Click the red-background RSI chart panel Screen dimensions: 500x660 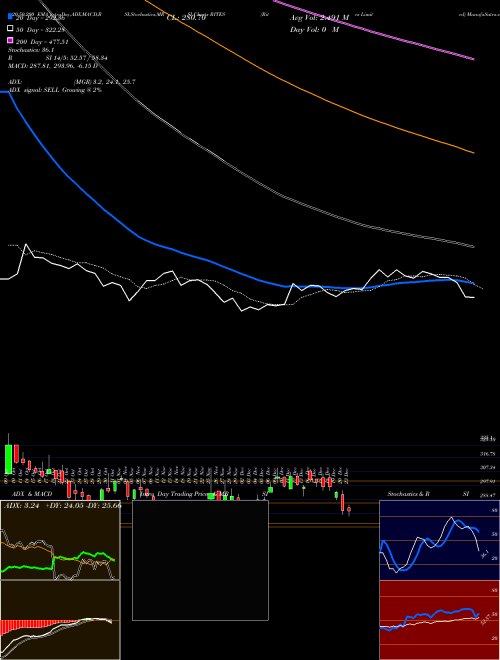coord(439,620)
